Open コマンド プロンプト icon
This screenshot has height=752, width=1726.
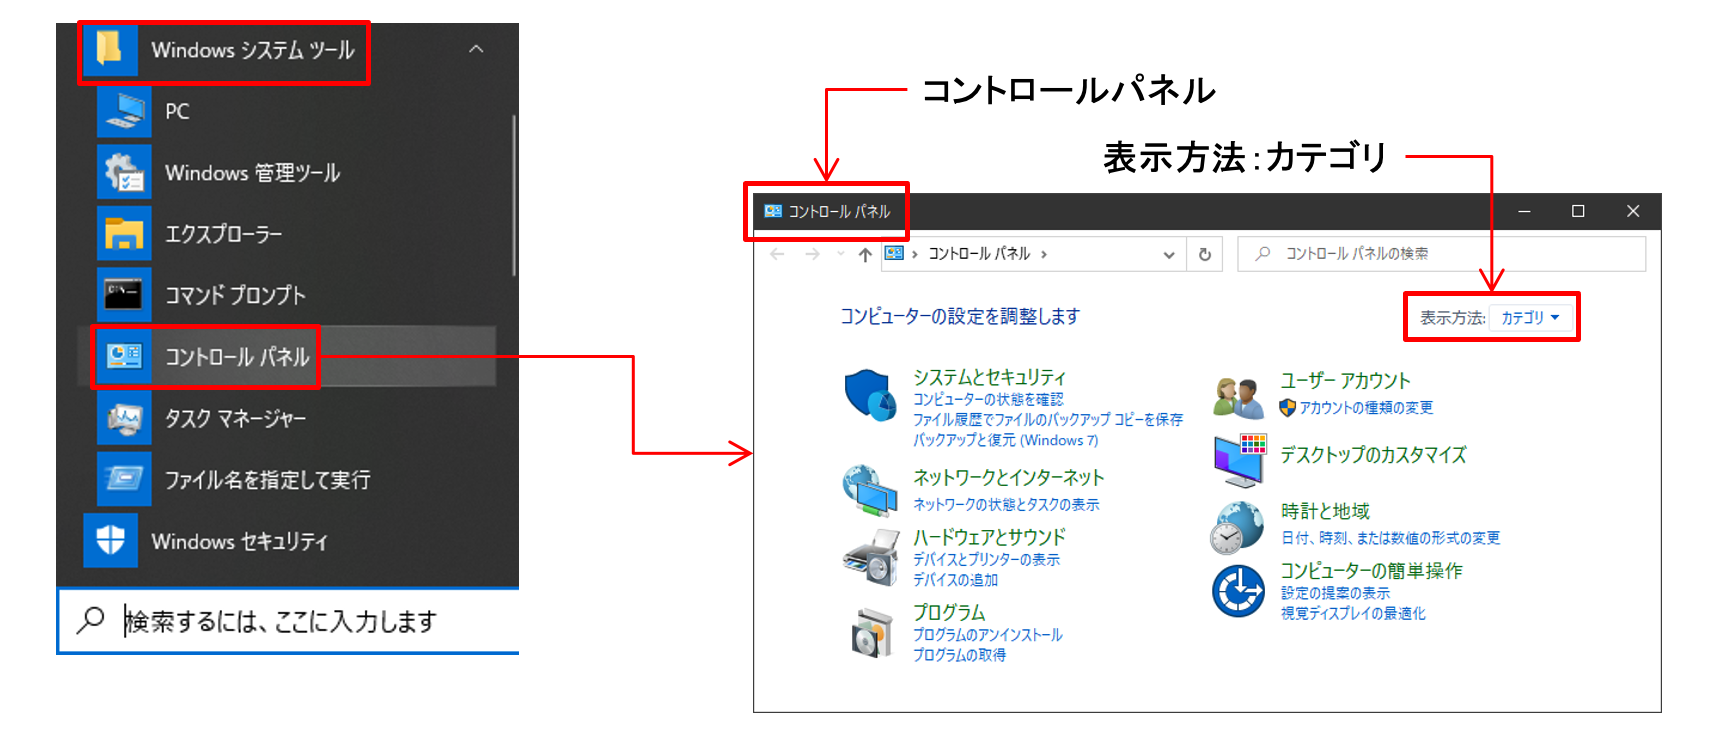124,295
